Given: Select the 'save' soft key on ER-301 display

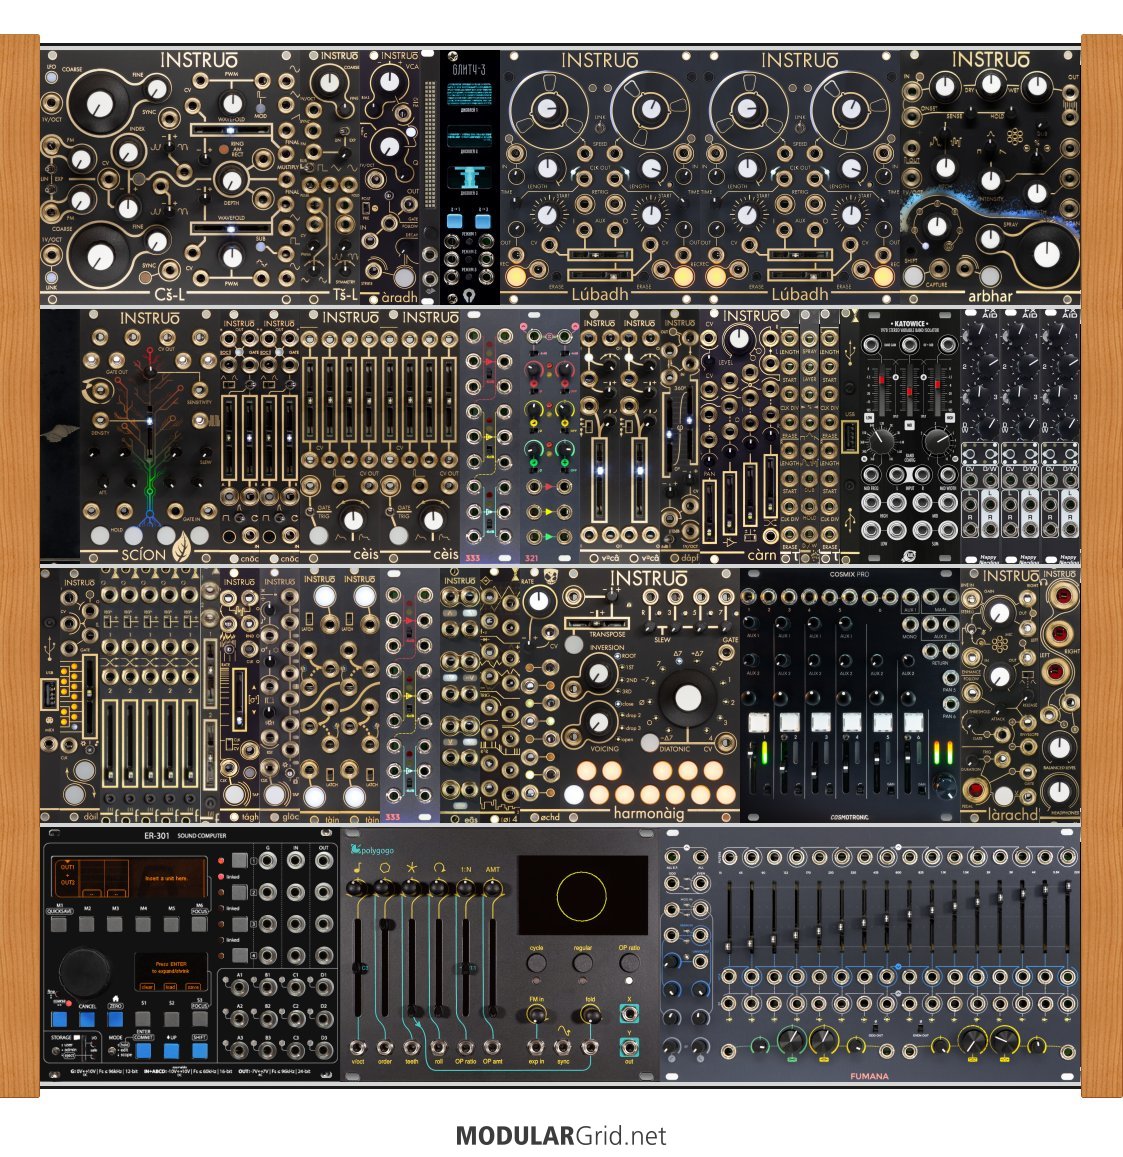Looking at the screenshot, I should (193, 987).
